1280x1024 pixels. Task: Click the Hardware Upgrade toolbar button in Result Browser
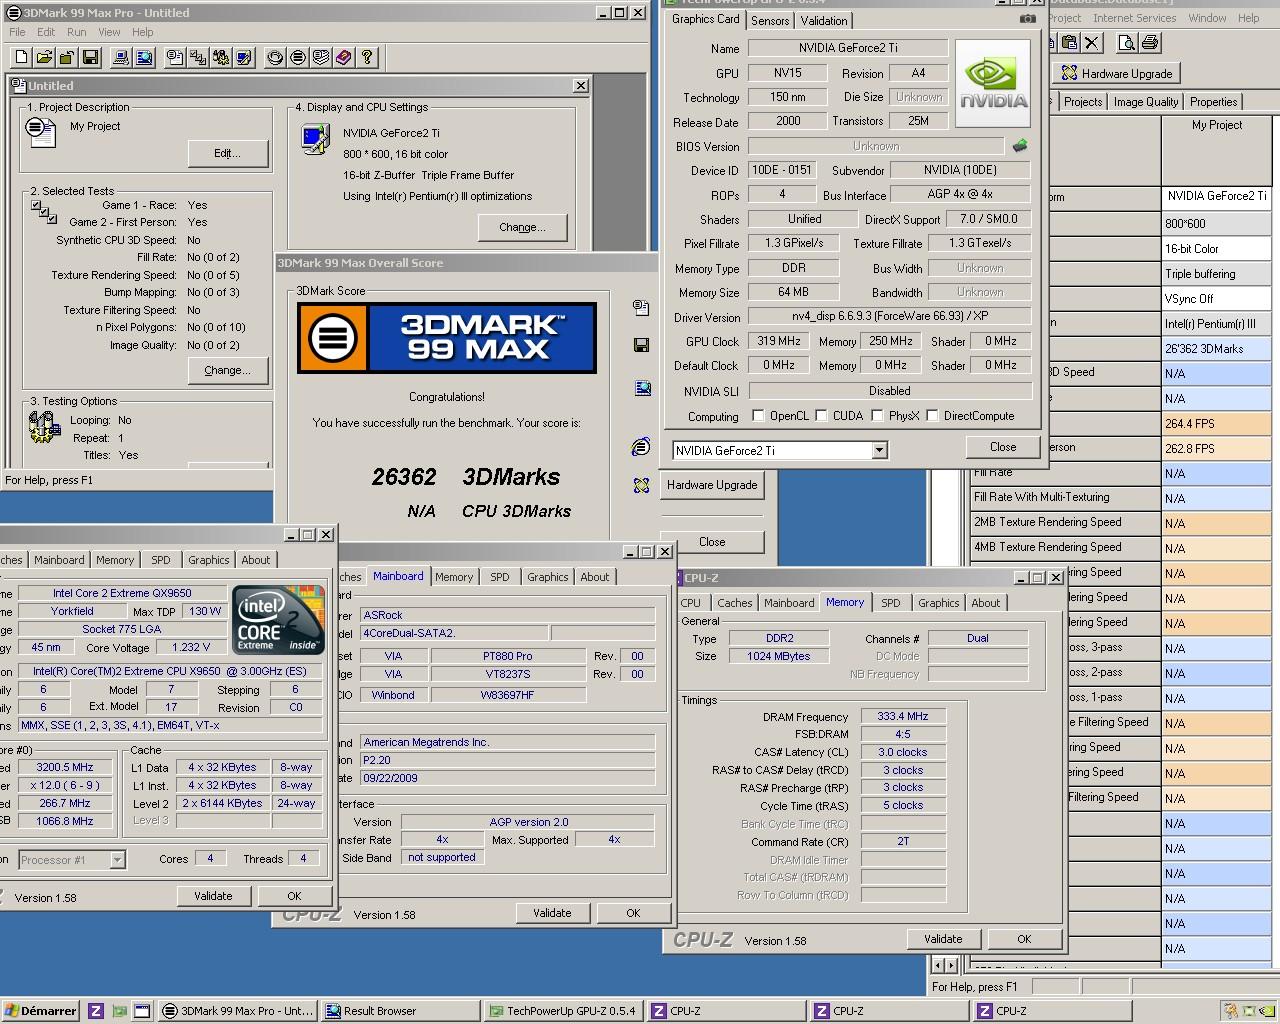(1117, 73)
